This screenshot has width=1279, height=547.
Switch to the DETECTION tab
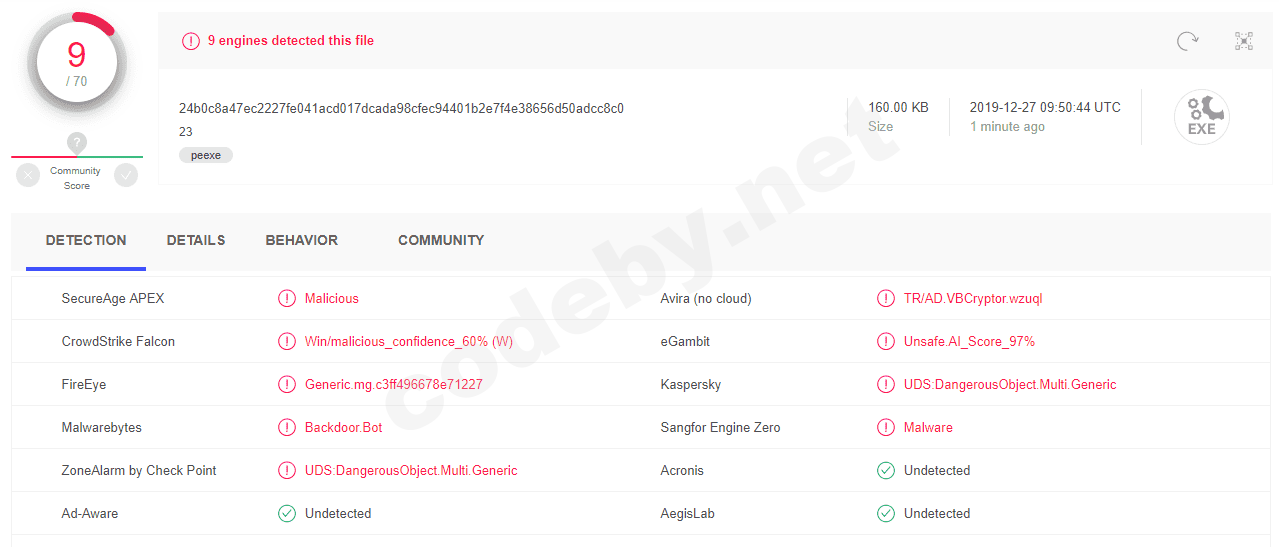click(x=86, y=240)
